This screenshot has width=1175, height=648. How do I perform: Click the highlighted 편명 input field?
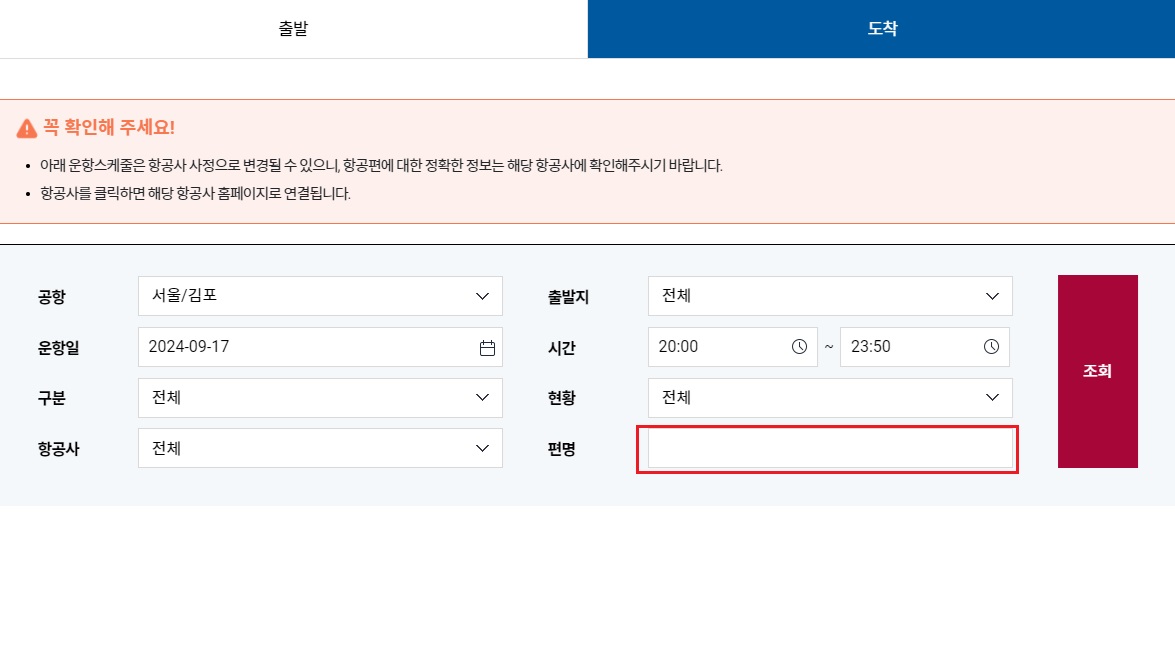(x=828, y=449)
